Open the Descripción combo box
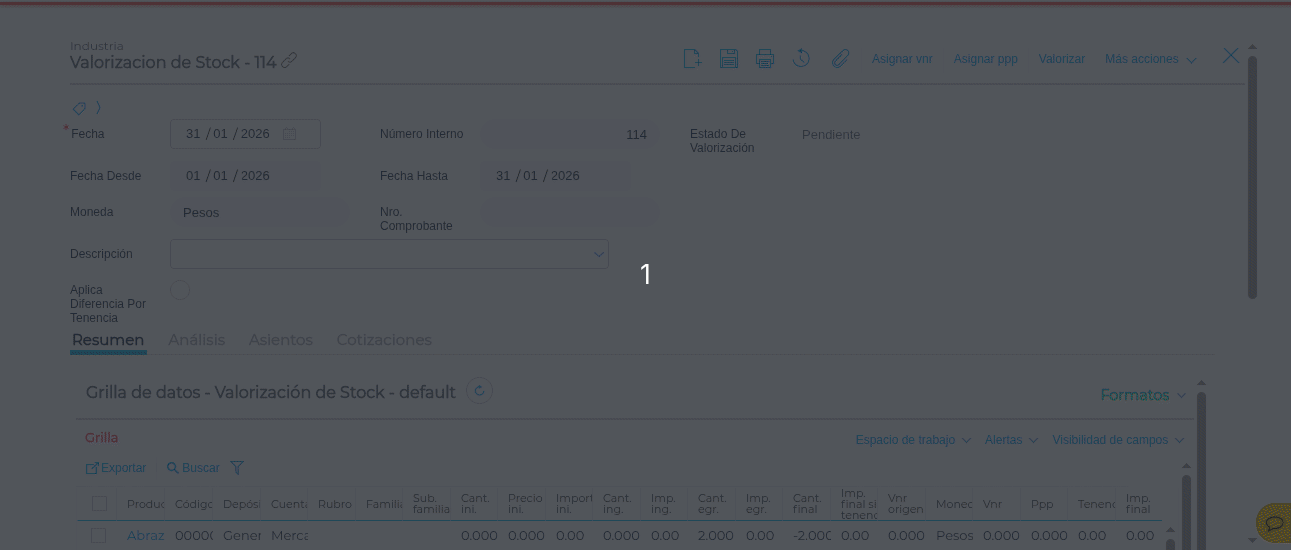 (389, 254)
